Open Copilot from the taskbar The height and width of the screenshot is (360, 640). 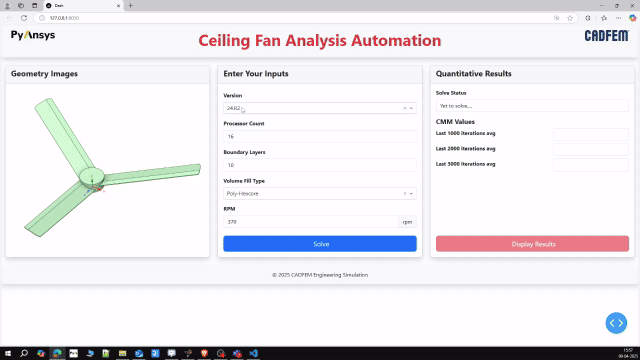pyautogui.click(x=40, y=353)
